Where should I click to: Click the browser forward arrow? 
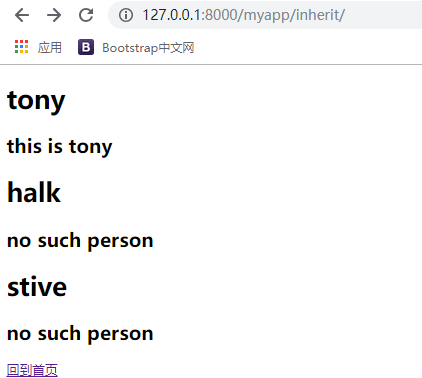pyautogui.click(x=54, y=15)
